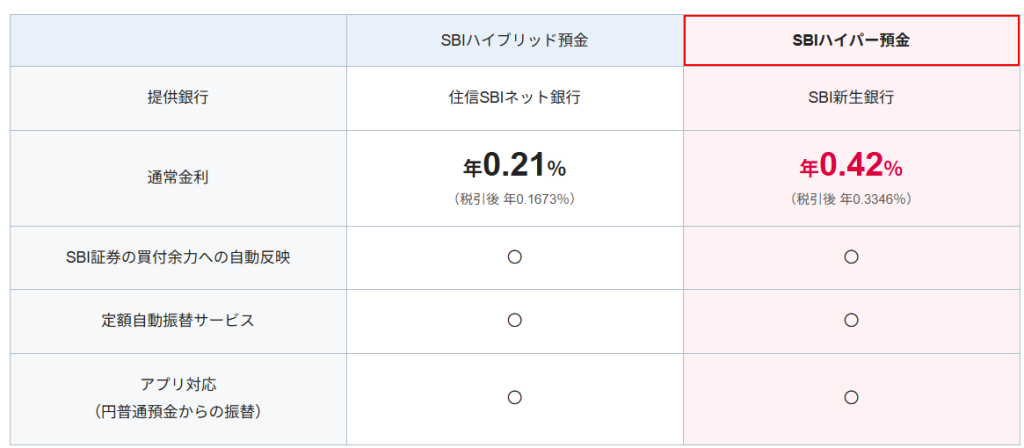Click the 税引後 年0.3346% note
This screenshot has height=448, width=1024.
point(851,199)
